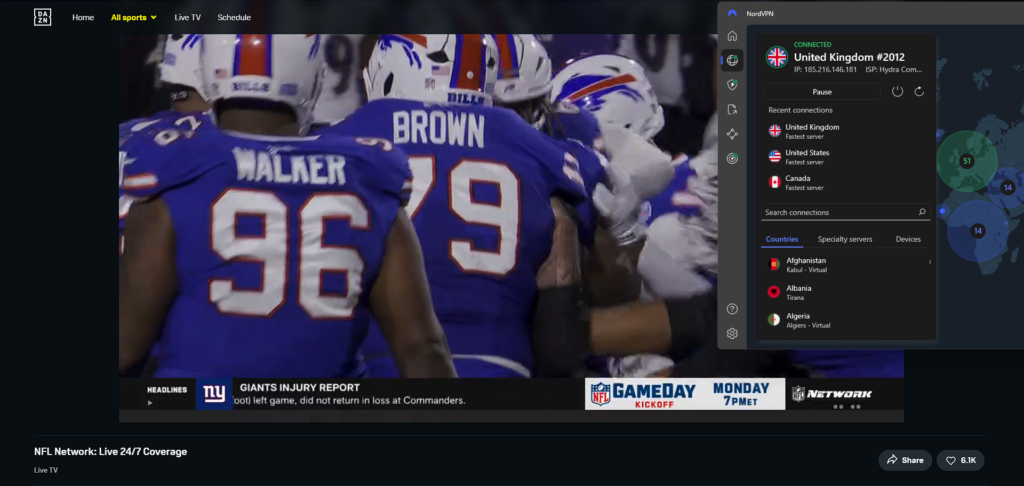
Task: Disconnect VPN with the power icon
Action: click(x=897, y=92)
